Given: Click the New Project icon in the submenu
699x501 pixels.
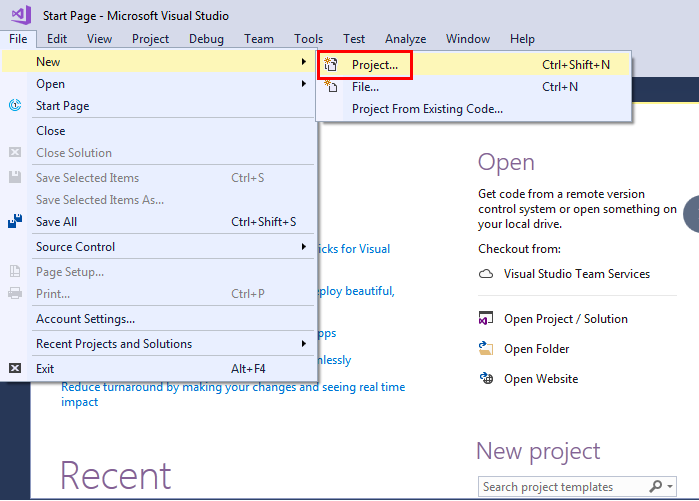Looking at the screenshot, I should 332,64.
